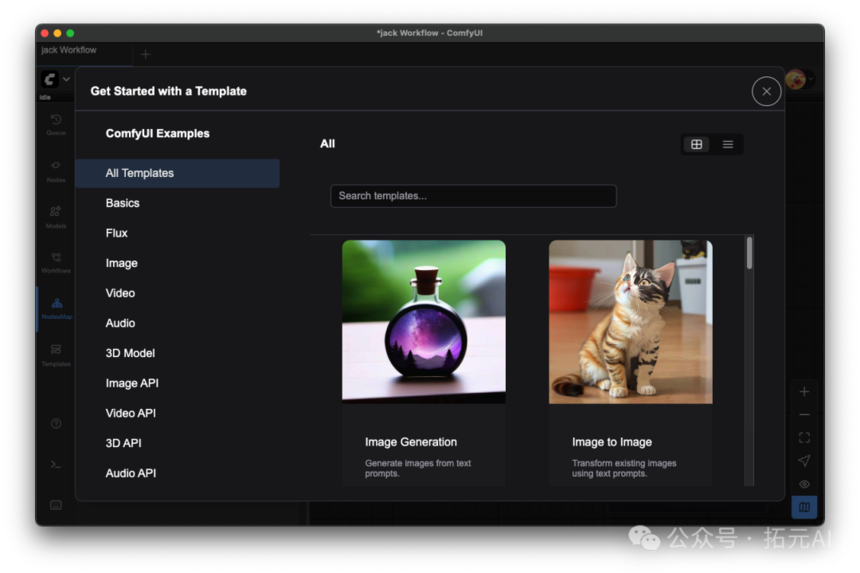Image resolution: width=860 pixels, height=573 pixels.
Task: Click the Image Generation template title
Action: click(x=411, y=442)
